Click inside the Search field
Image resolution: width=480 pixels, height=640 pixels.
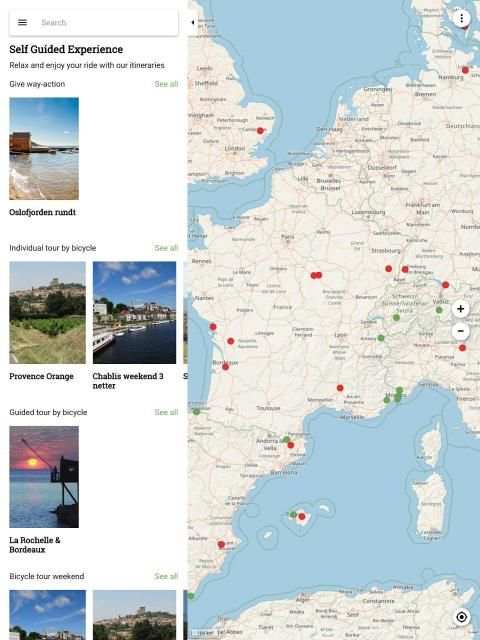(x=106, y=22)
